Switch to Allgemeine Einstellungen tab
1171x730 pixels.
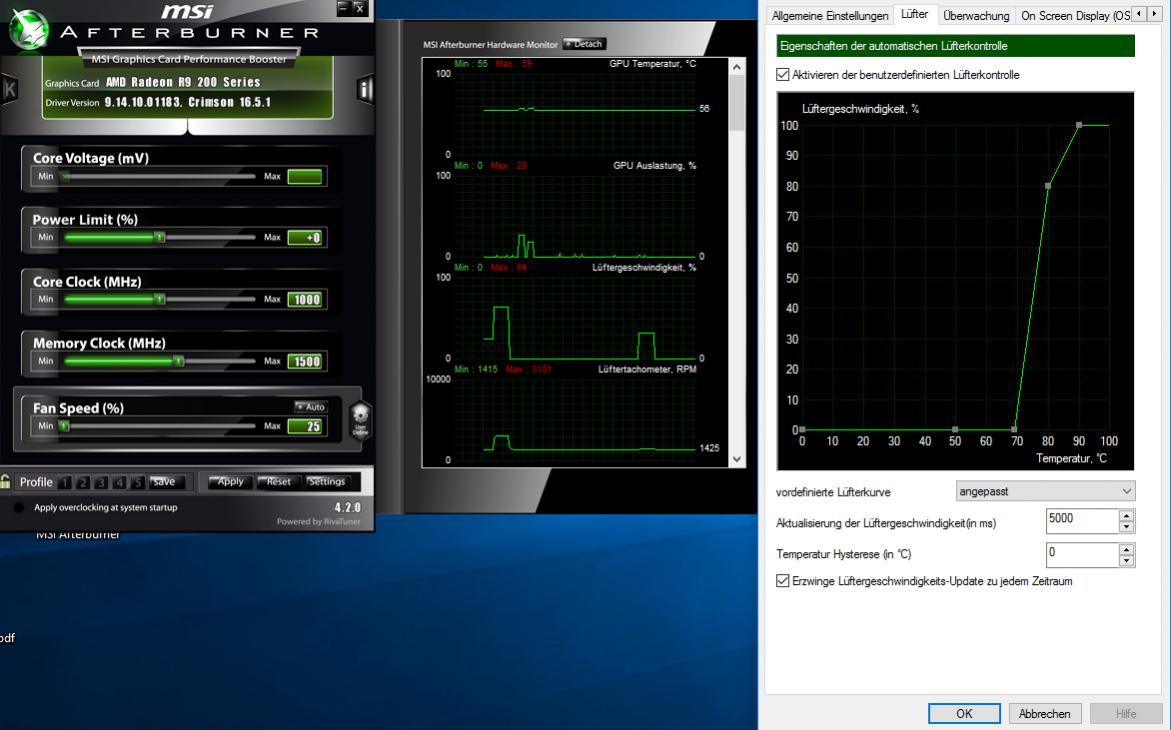click(x=830, y=16)
